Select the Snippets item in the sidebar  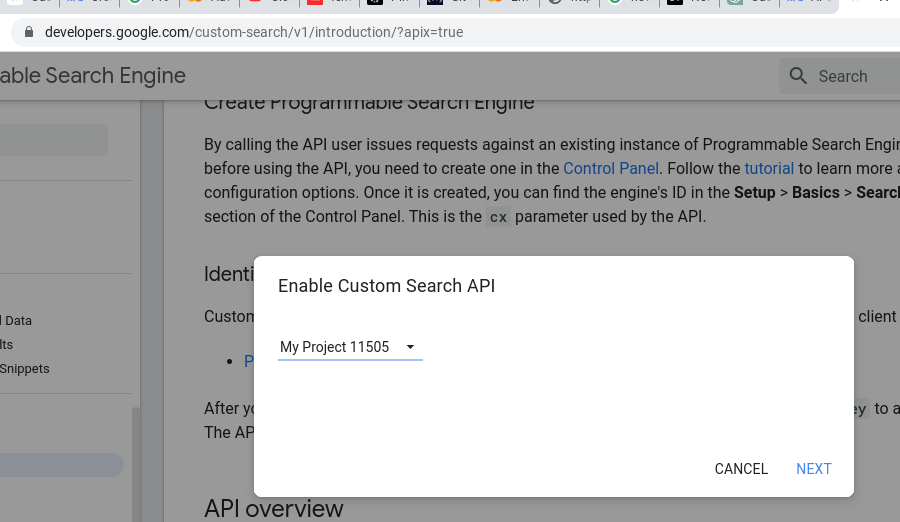point(25,369)
